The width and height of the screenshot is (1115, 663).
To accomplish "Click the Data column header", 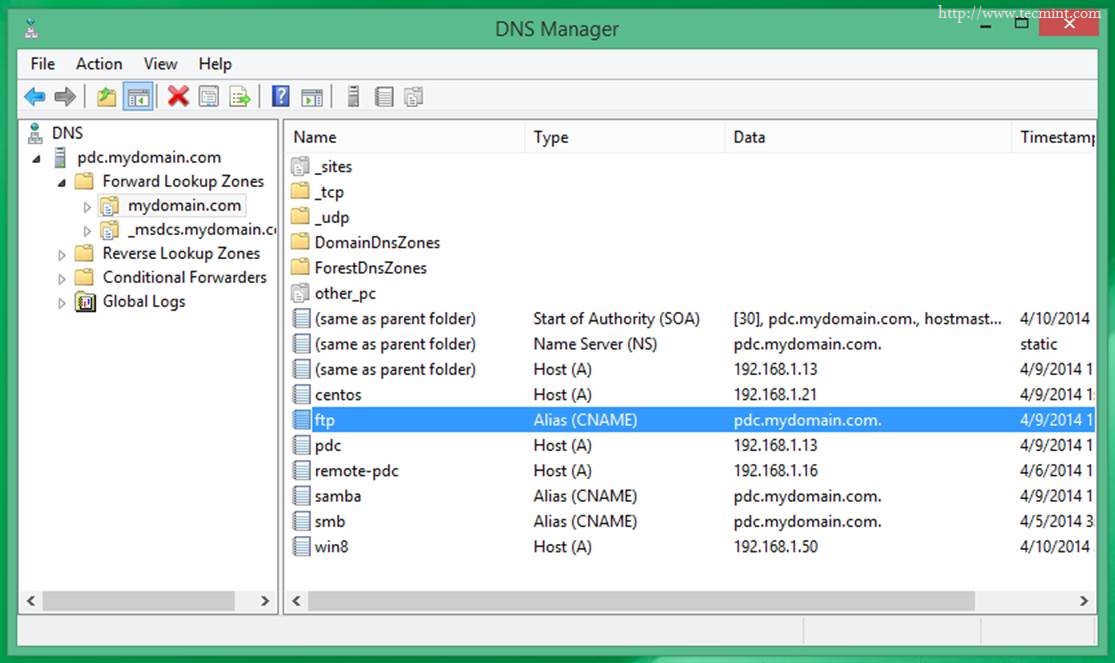I will click(749, 137).
